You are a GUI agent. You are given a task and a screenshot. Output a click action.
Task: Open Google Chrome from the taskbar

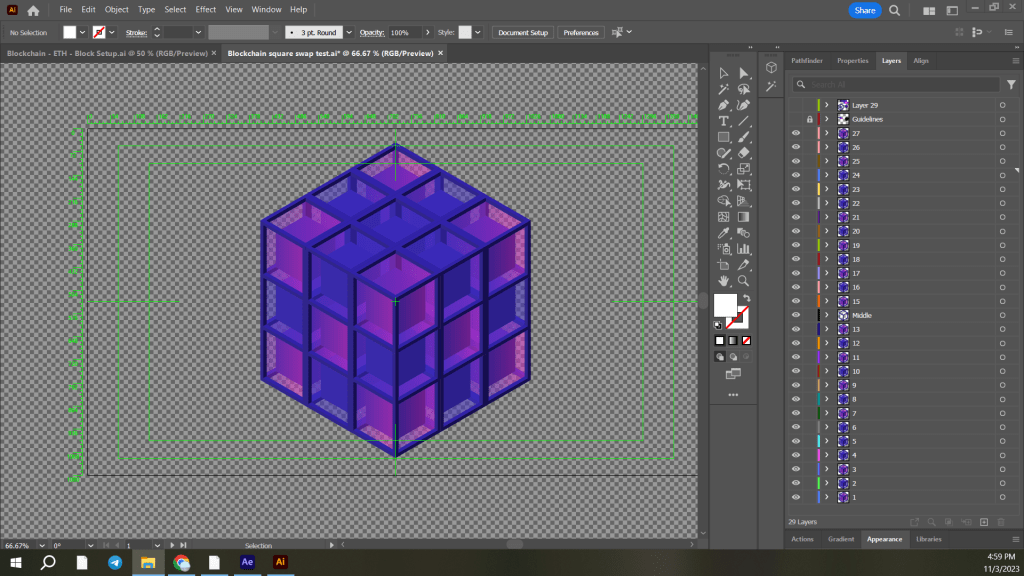(181, 562)
